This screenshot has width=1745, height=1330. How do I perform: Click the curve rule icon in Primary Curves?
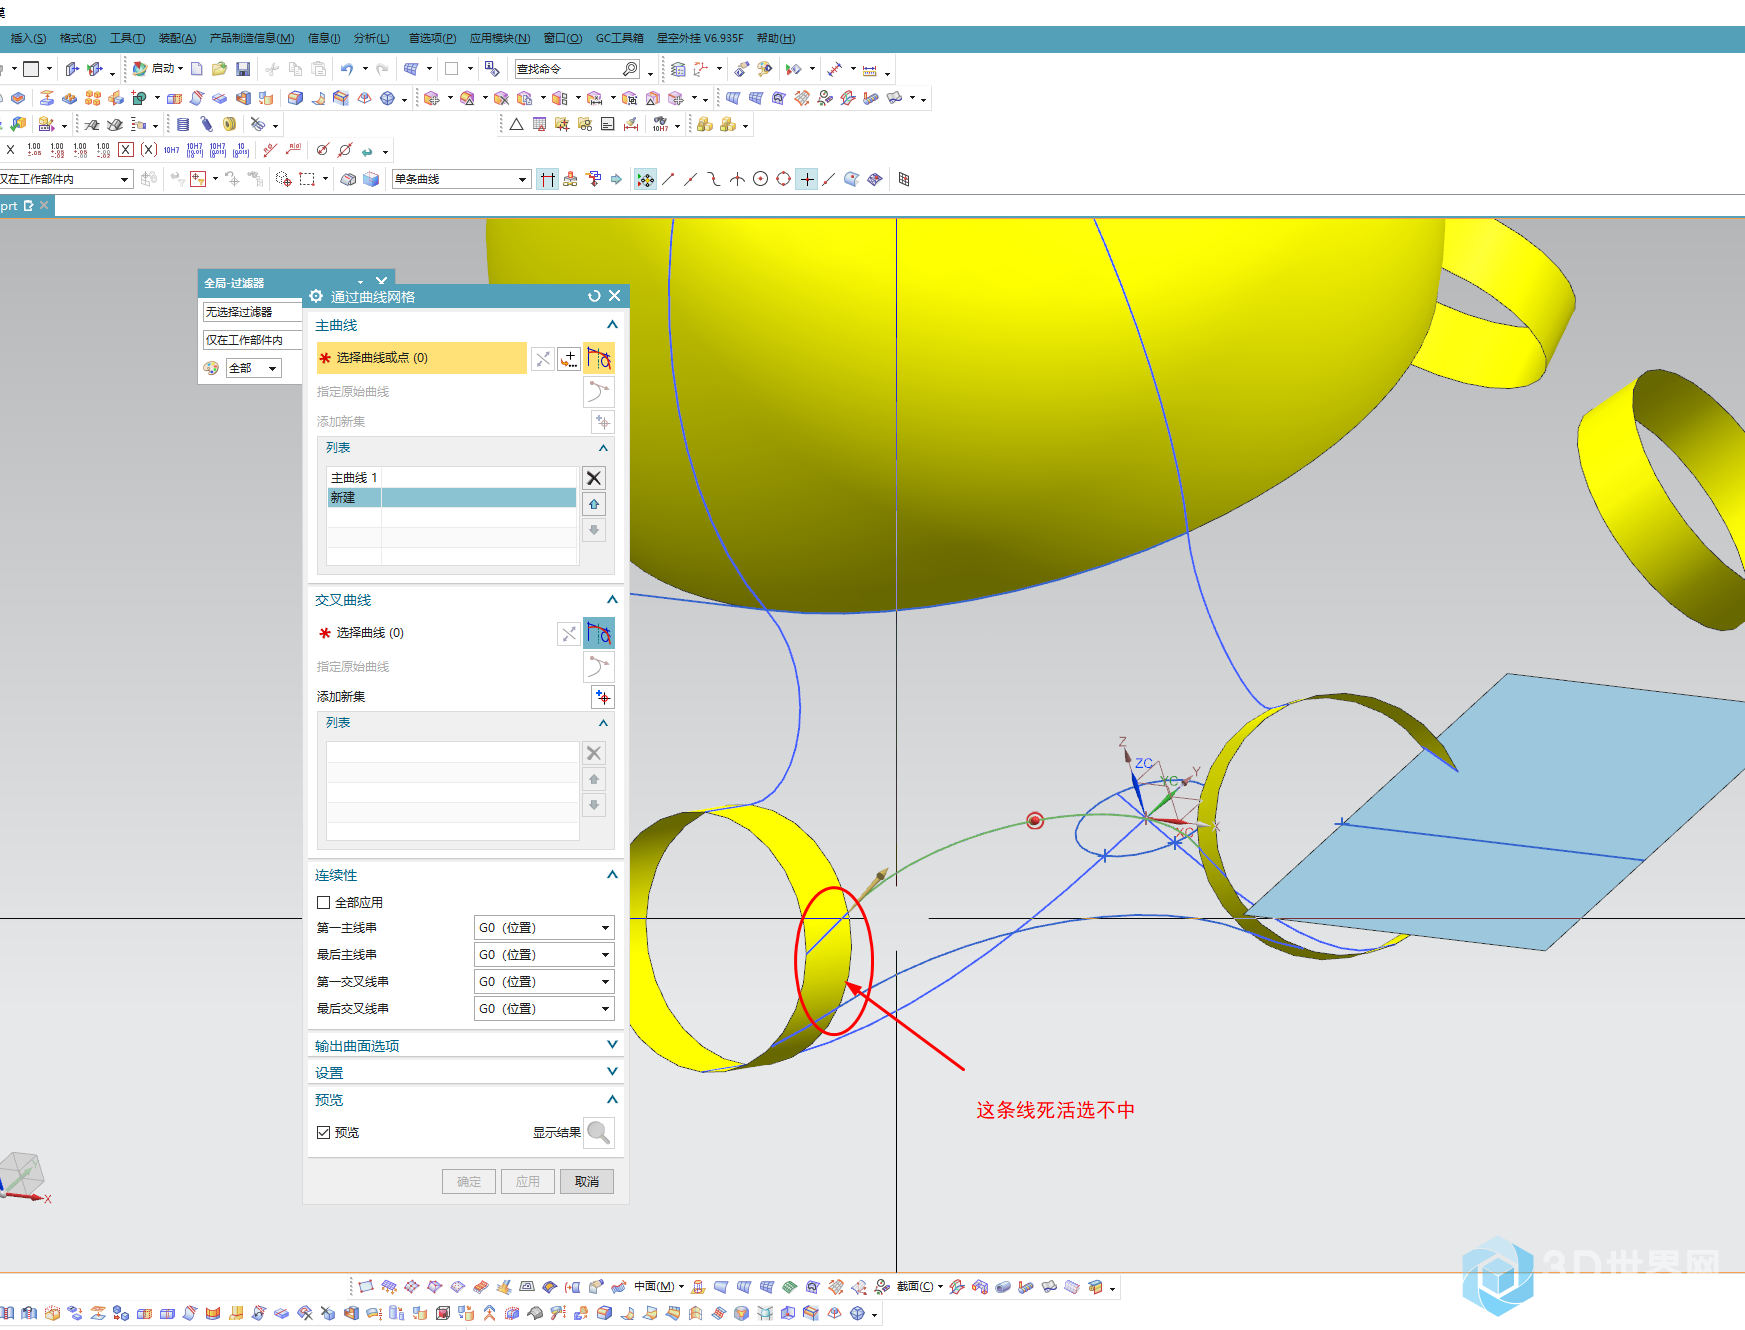click(x=599, y=358)
